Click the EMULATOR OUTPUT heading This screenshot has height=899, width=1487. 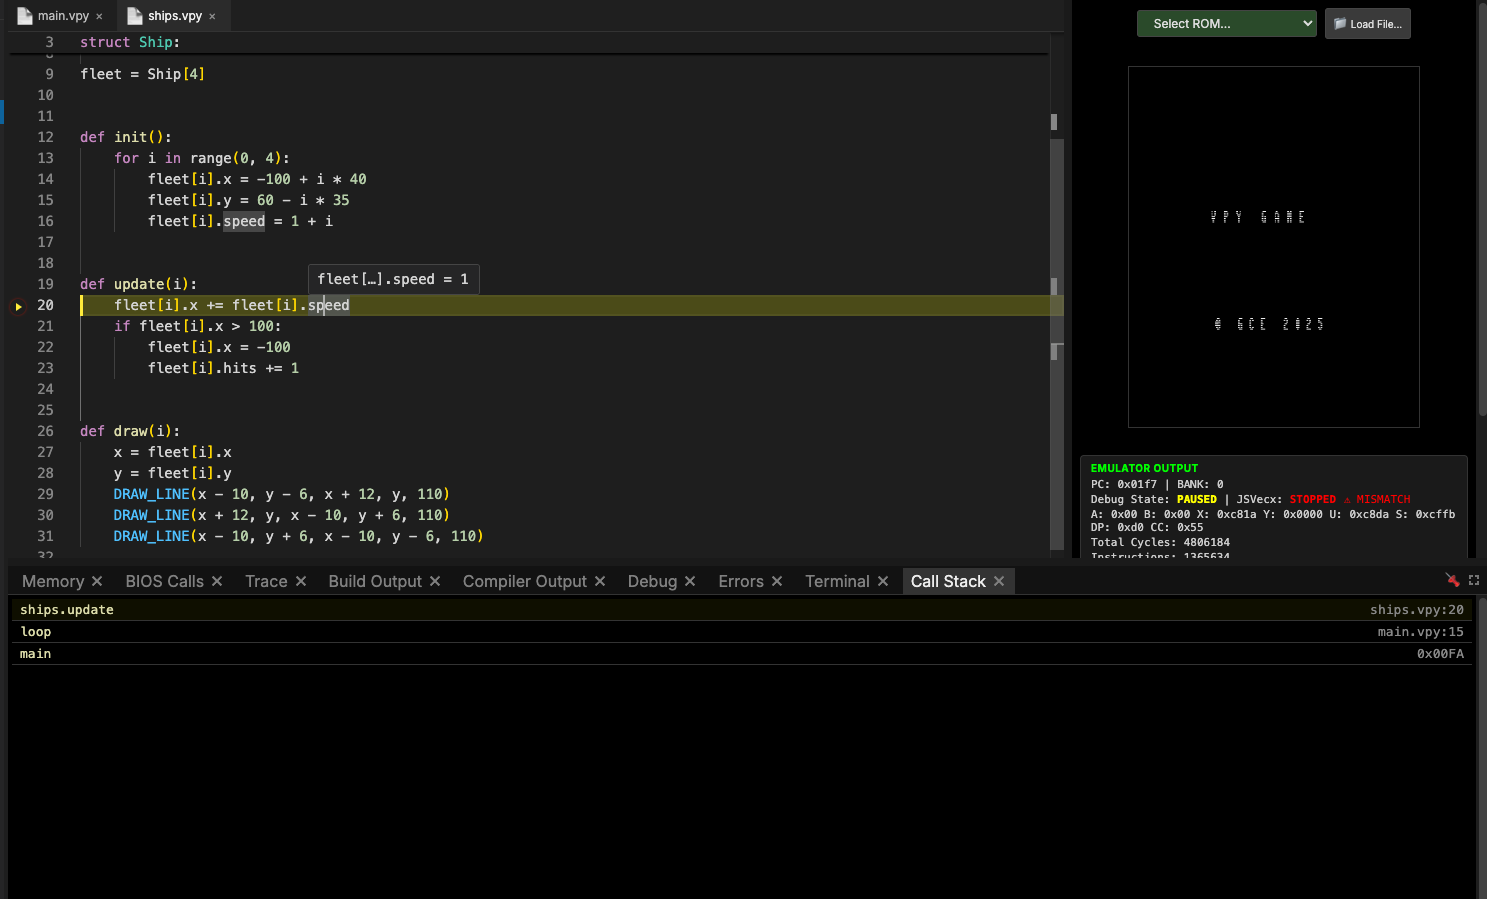pyautogui.click(x=1144, y=469)
